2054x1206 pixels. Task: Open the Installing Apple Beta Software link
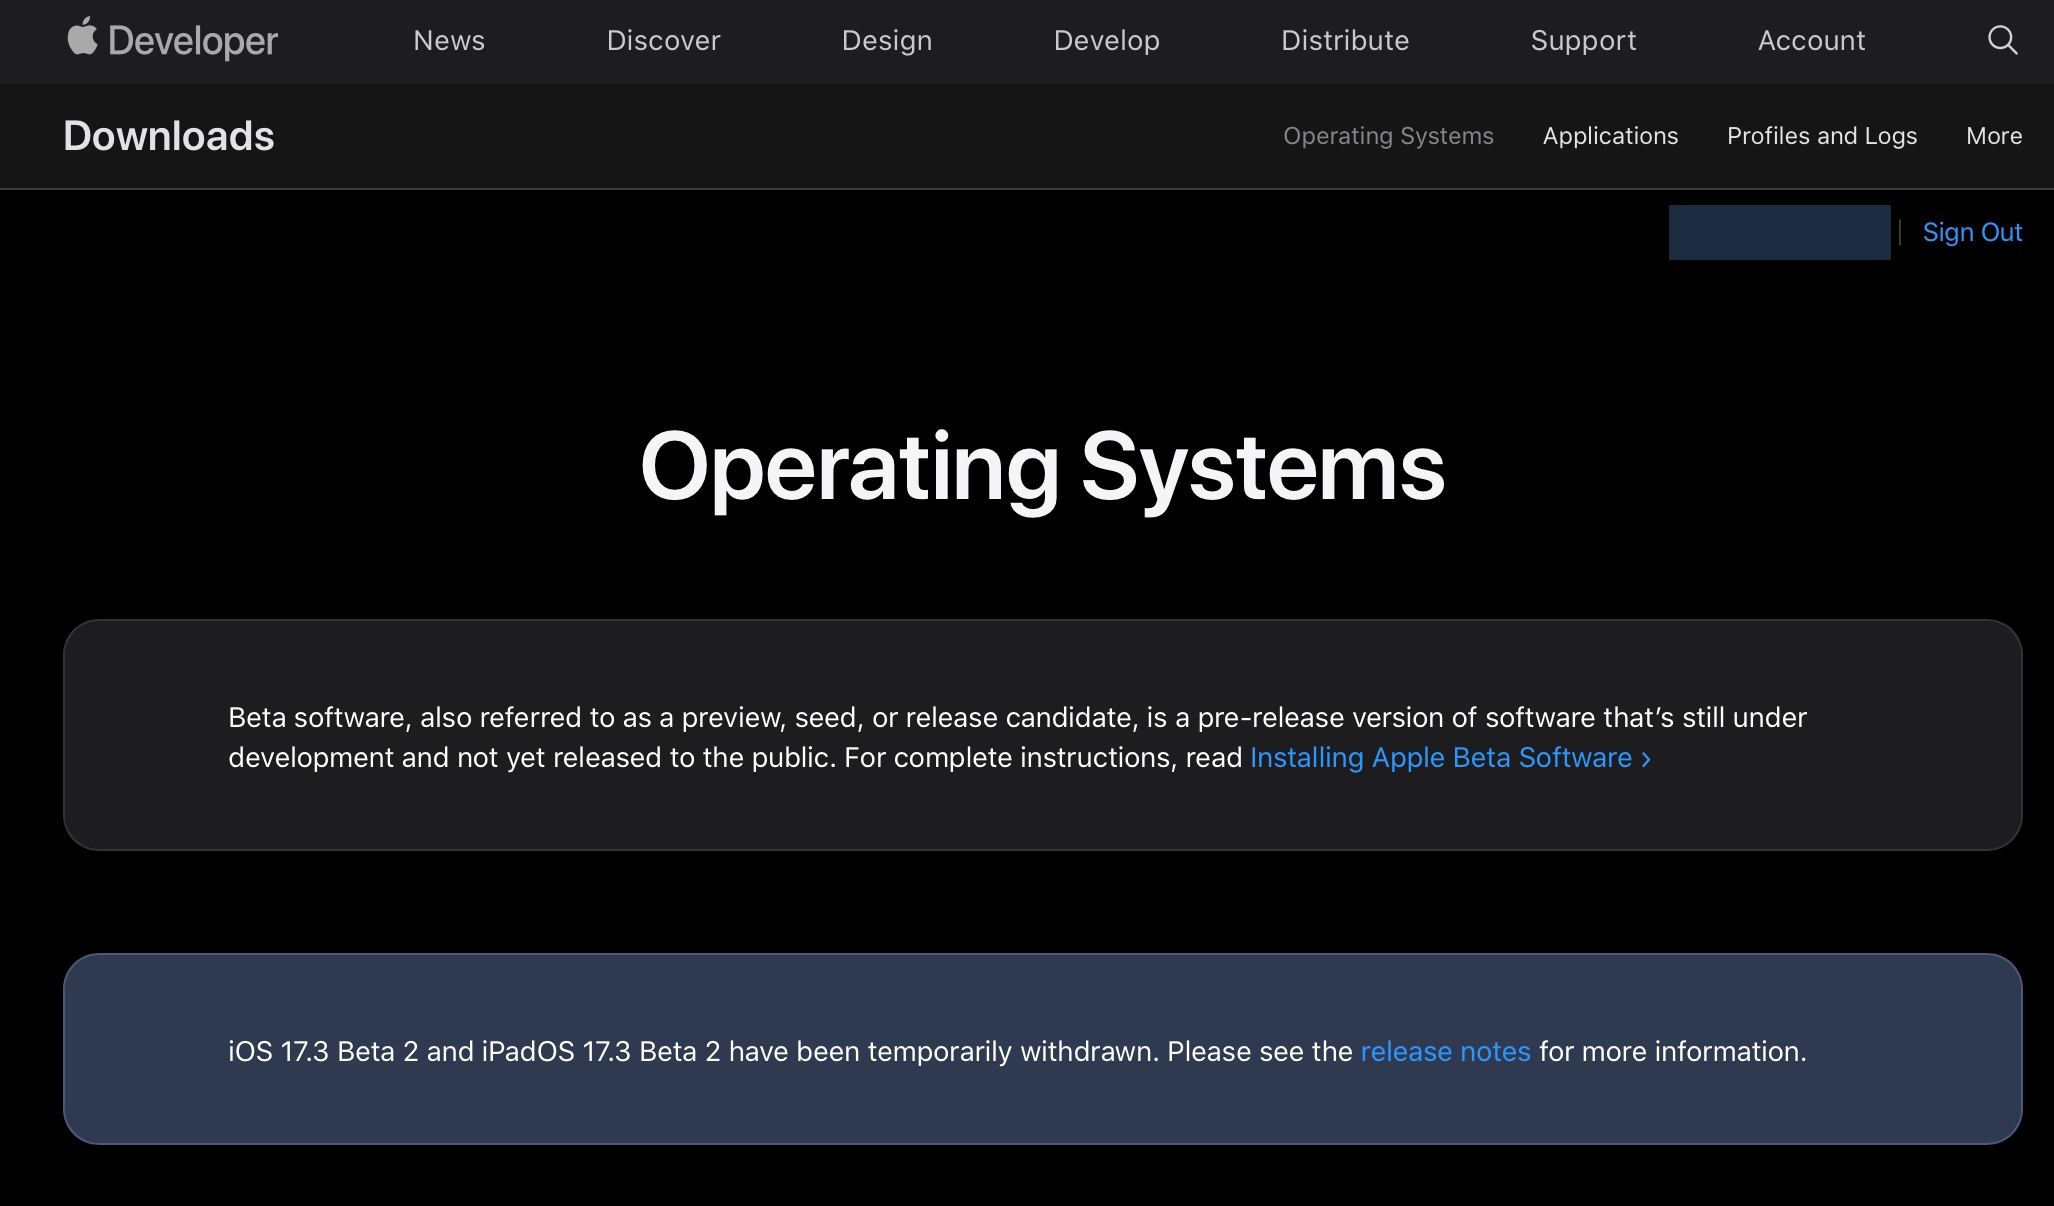1440,758
